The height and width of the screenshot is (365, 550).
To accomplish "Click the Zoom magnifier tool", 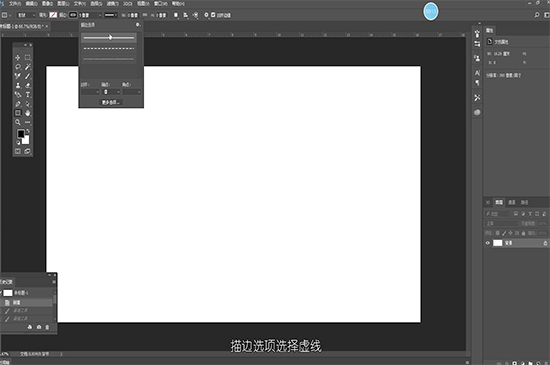I will [18, 122].
